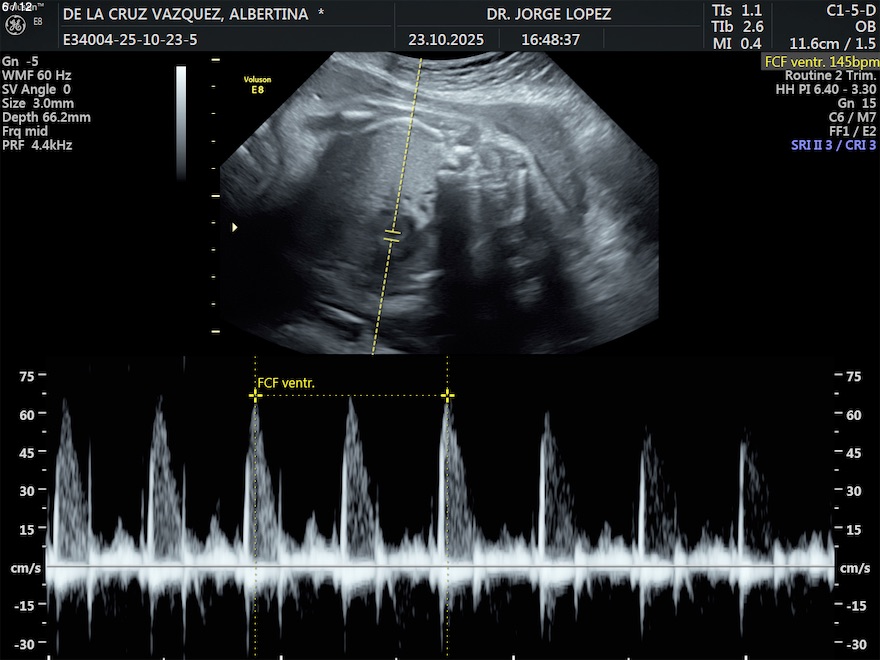Image resolution: width=880 pixels, height=660 pixels.
Task: Click the DR. JORGE LOPEZ operator field
Action: coord(548,15)
